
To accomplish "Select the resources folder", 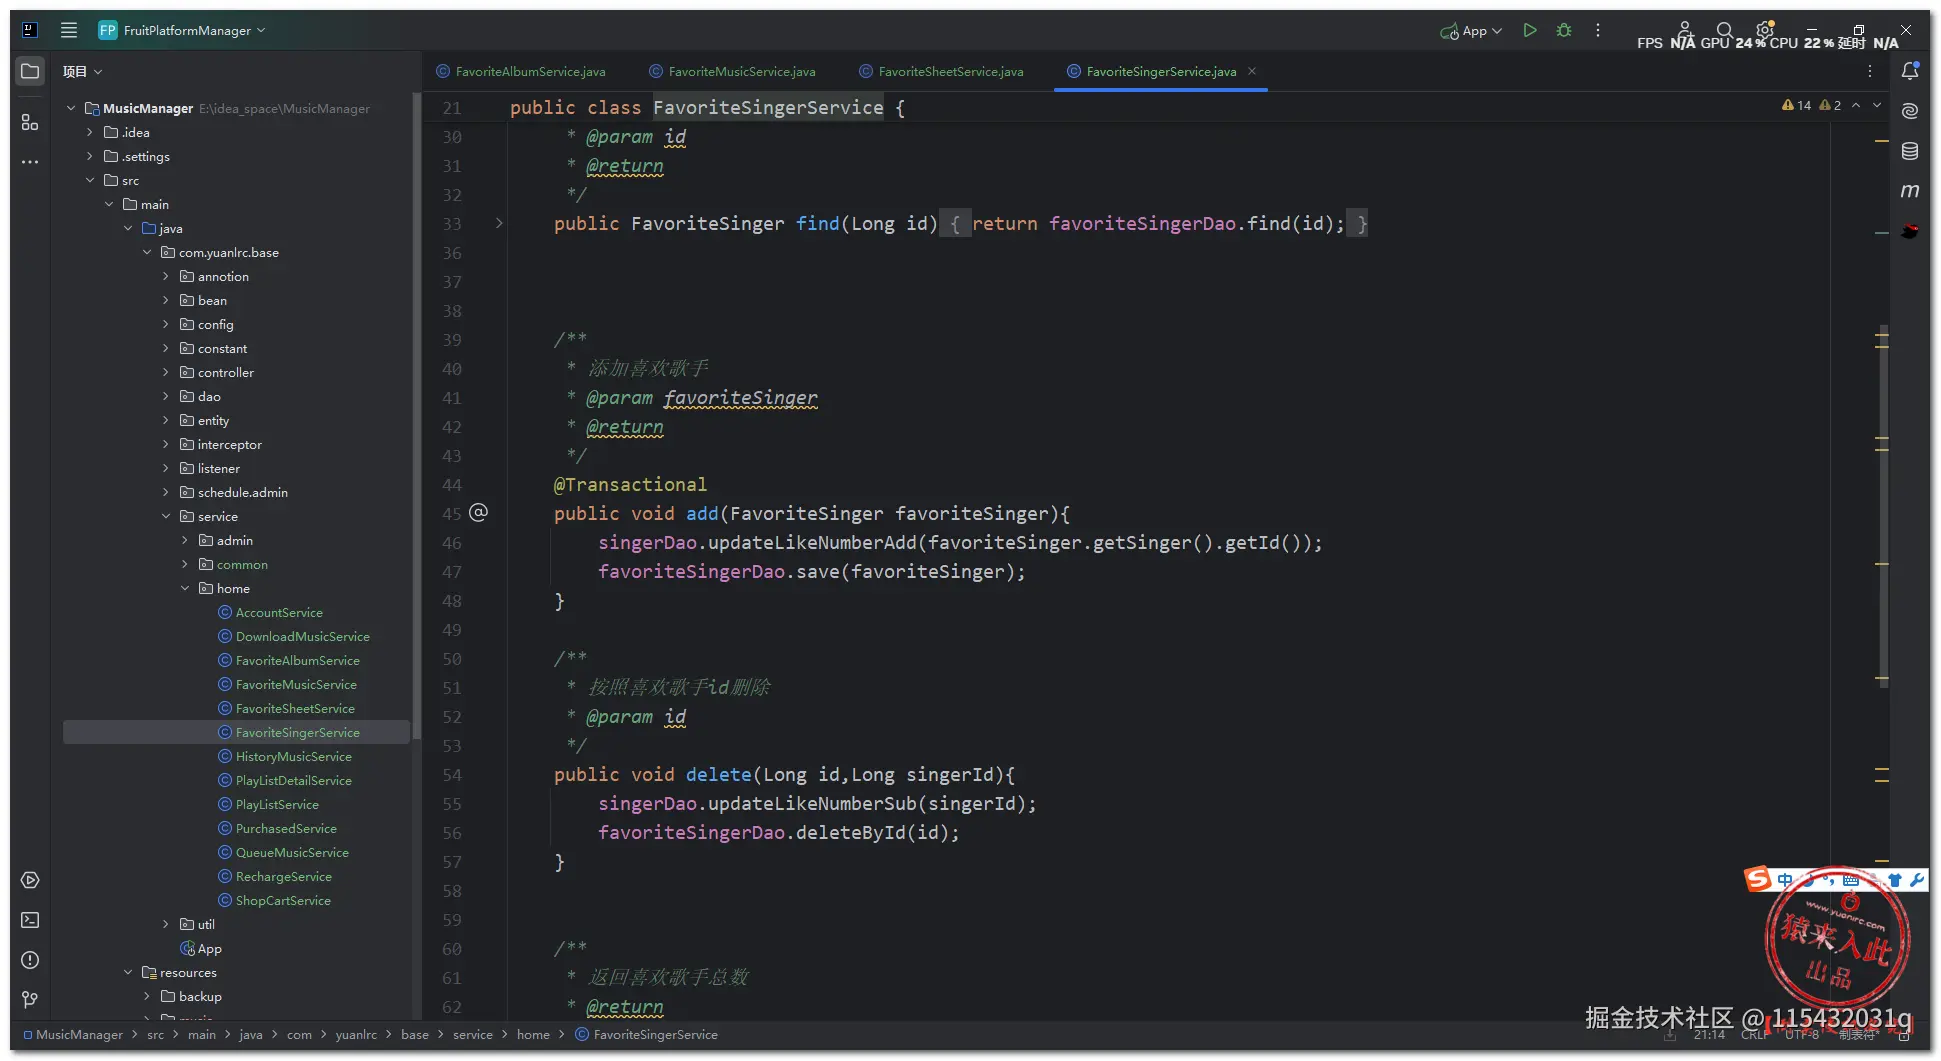I will click(x=188, y=972).
